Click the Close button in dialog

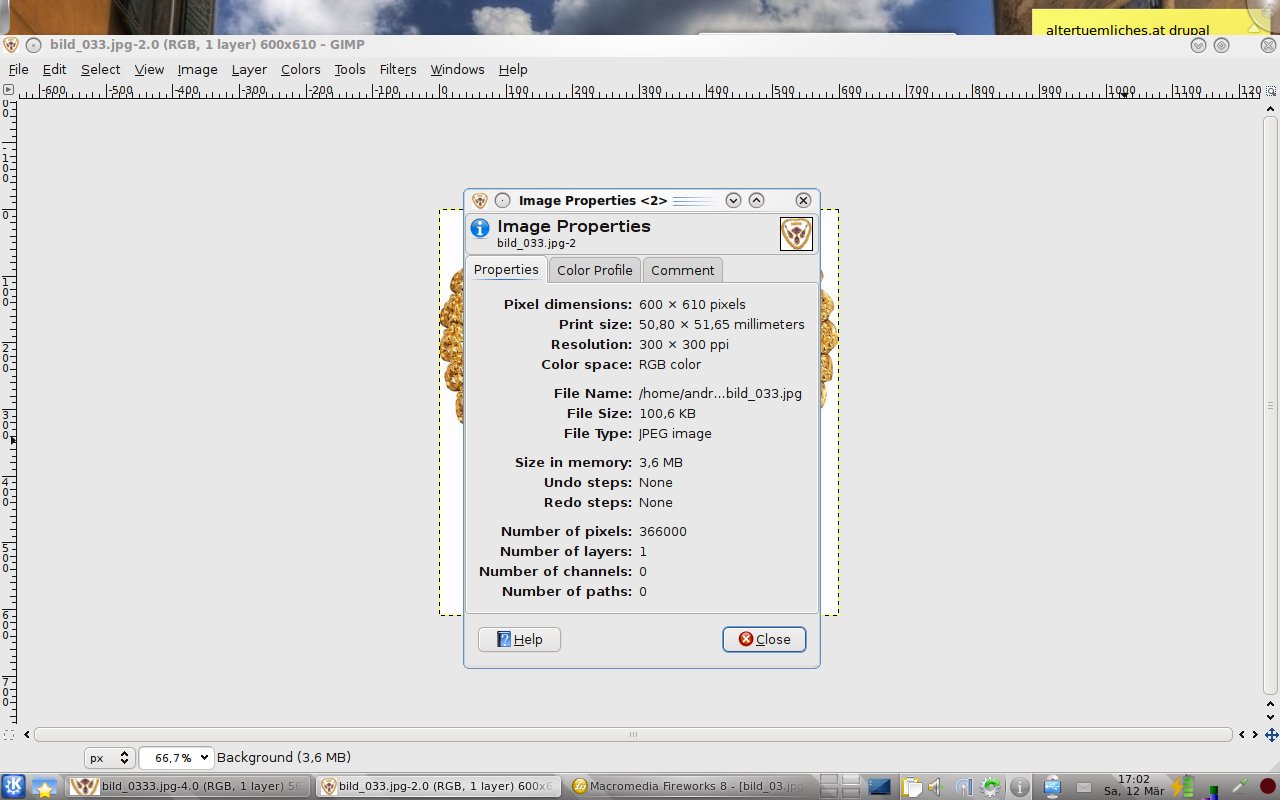(764, 639)
